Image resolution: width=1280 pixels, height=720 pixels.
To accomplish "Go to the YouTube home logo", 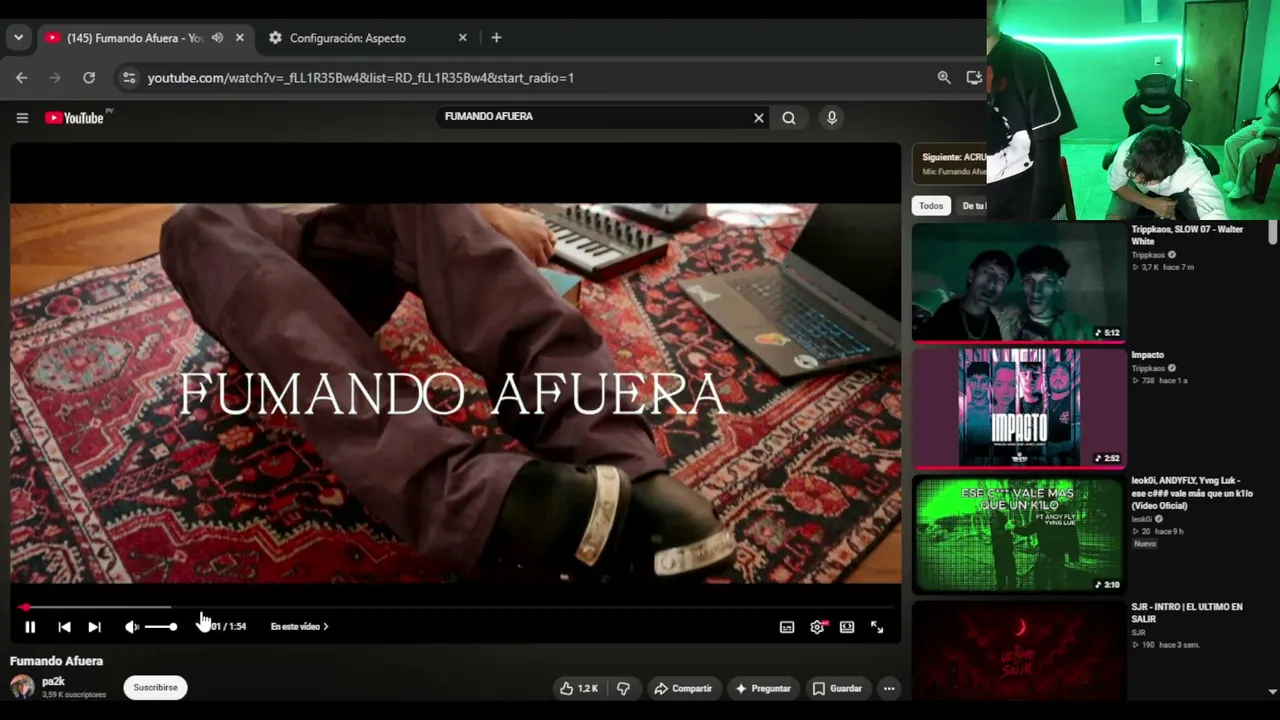I will (x=74, y=118).
